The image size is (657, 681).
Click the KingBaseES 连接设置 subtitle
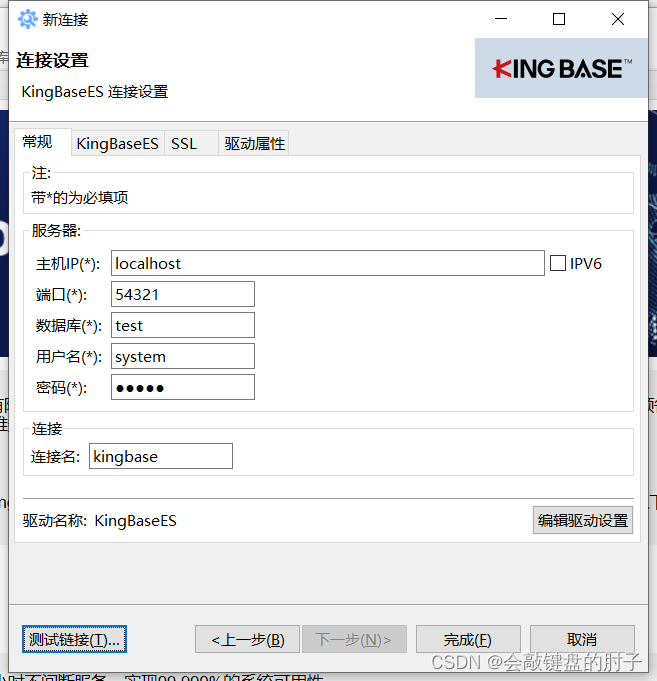[95, 92]
